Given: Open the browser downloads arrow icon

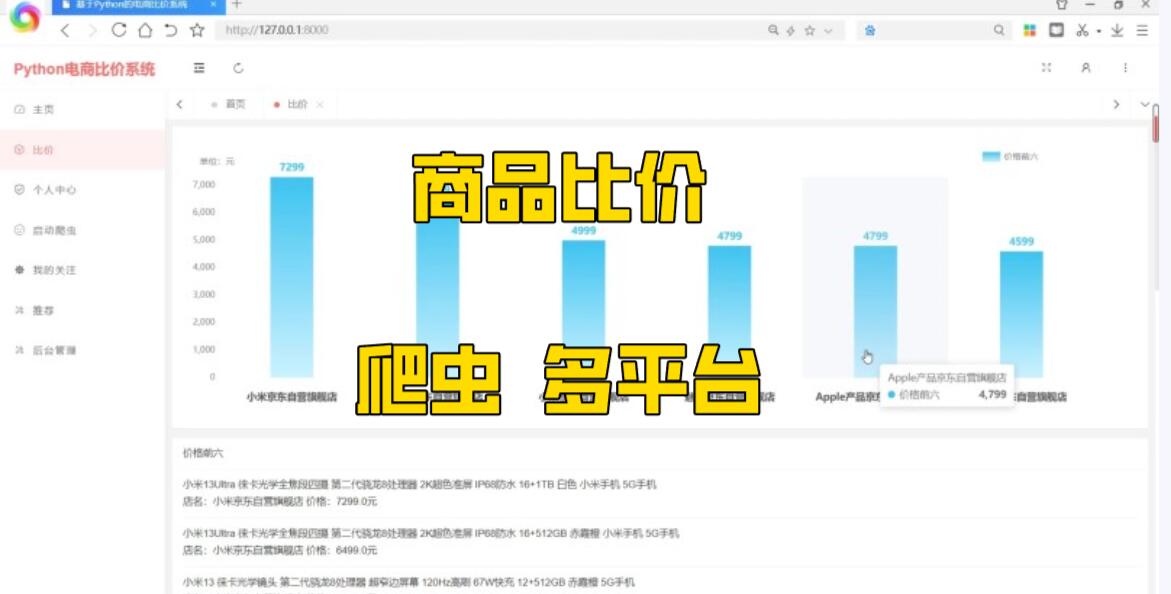Looking at the screenshot, I should (1117, 30).
